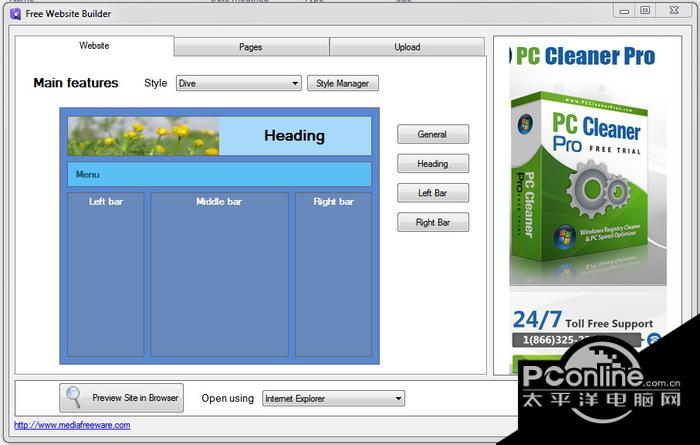Click the PC Cleaner Pro ad title
This screenshot has width=700, height=445.
pyautogui.click(x=583, y=56)
